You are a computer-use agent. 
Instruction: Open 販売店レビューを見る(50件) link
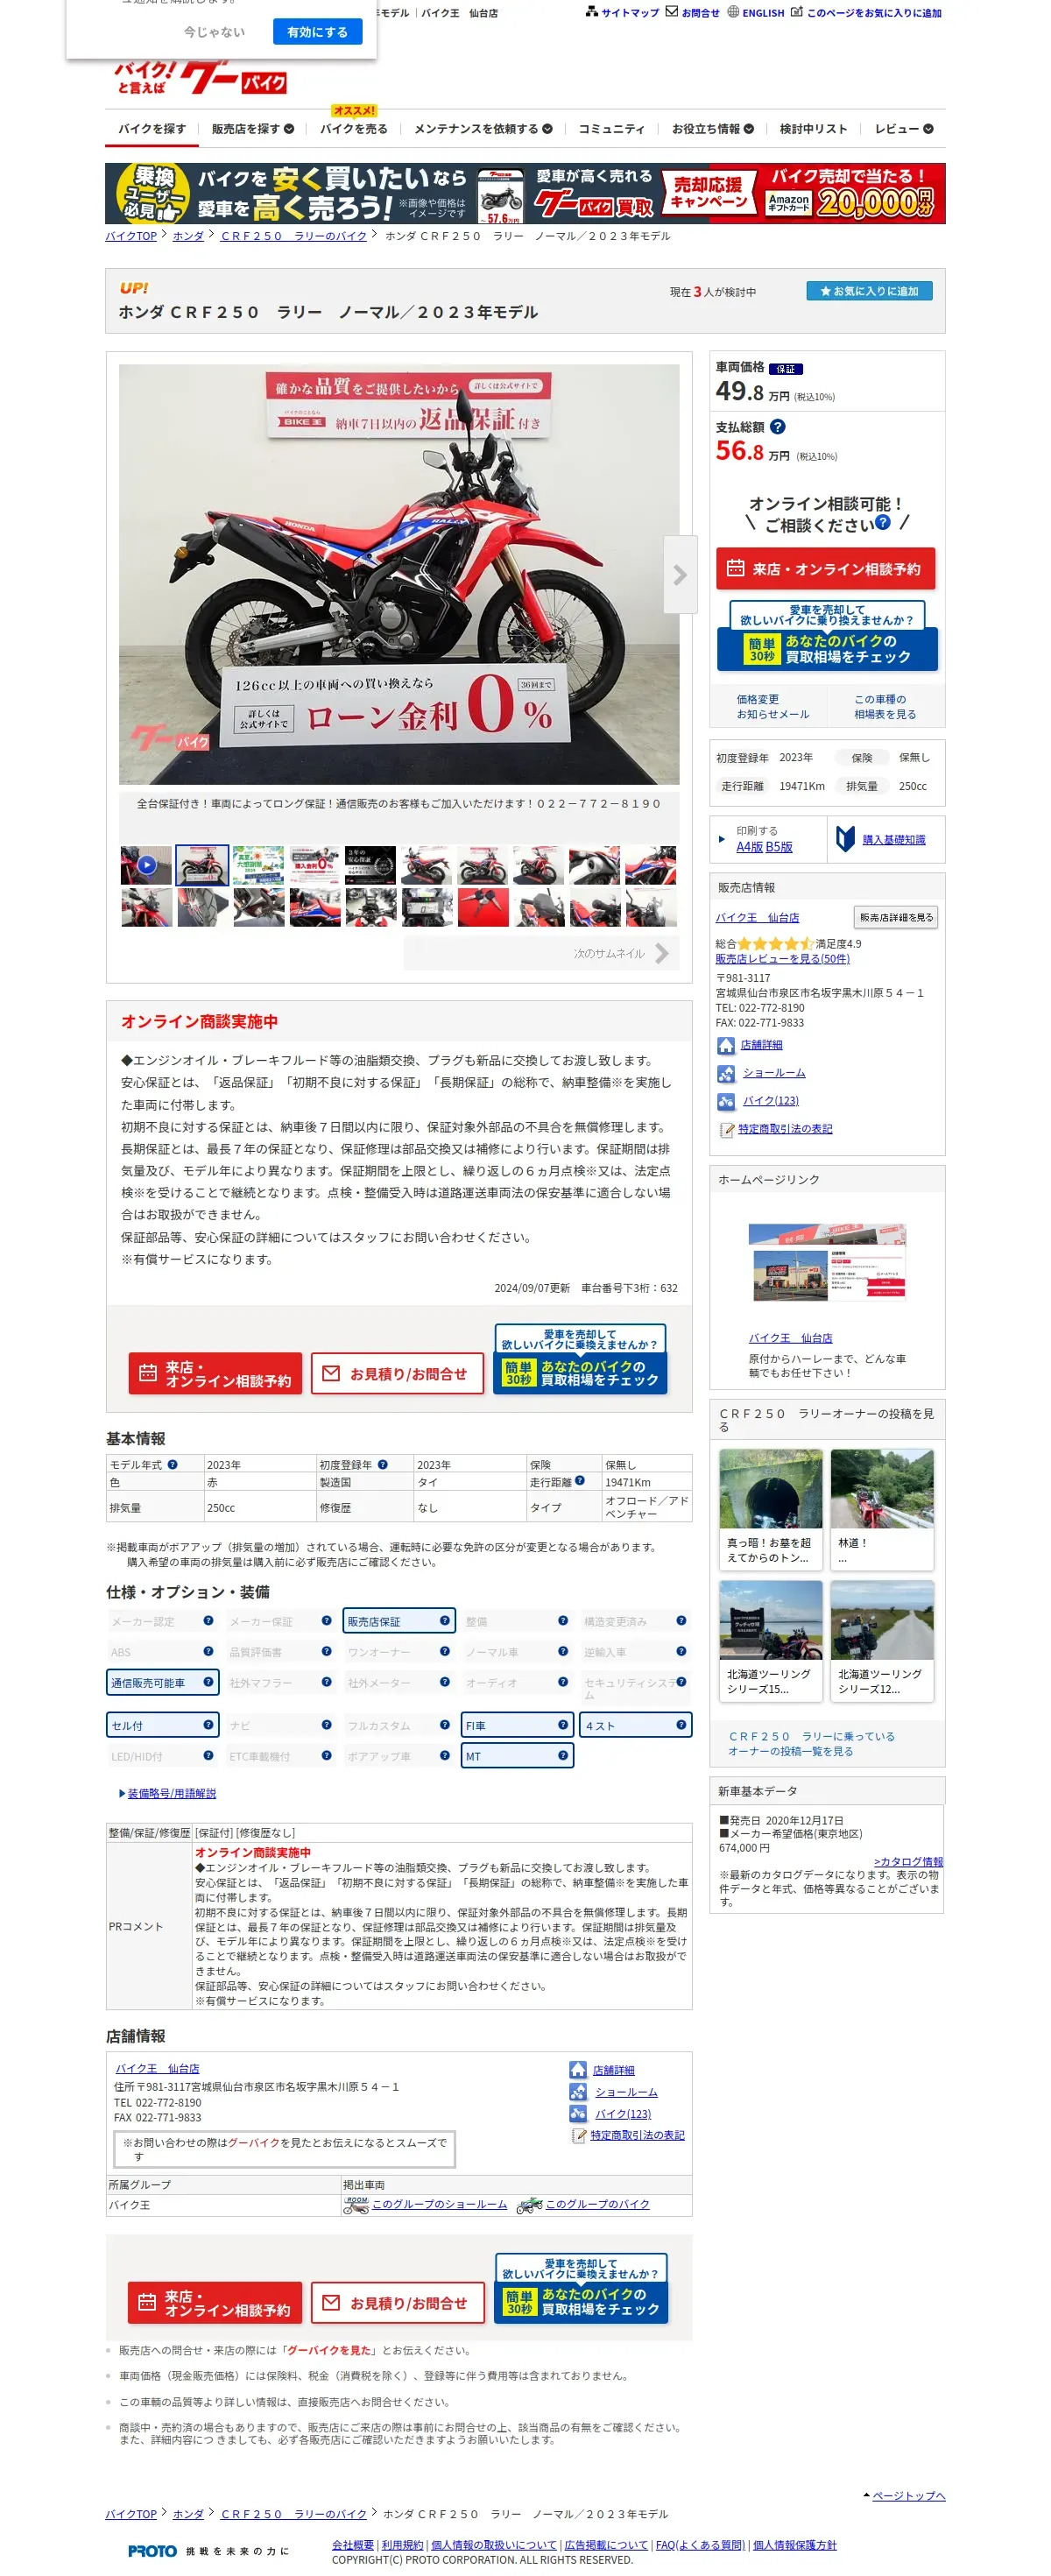click(x=782, y=959)
